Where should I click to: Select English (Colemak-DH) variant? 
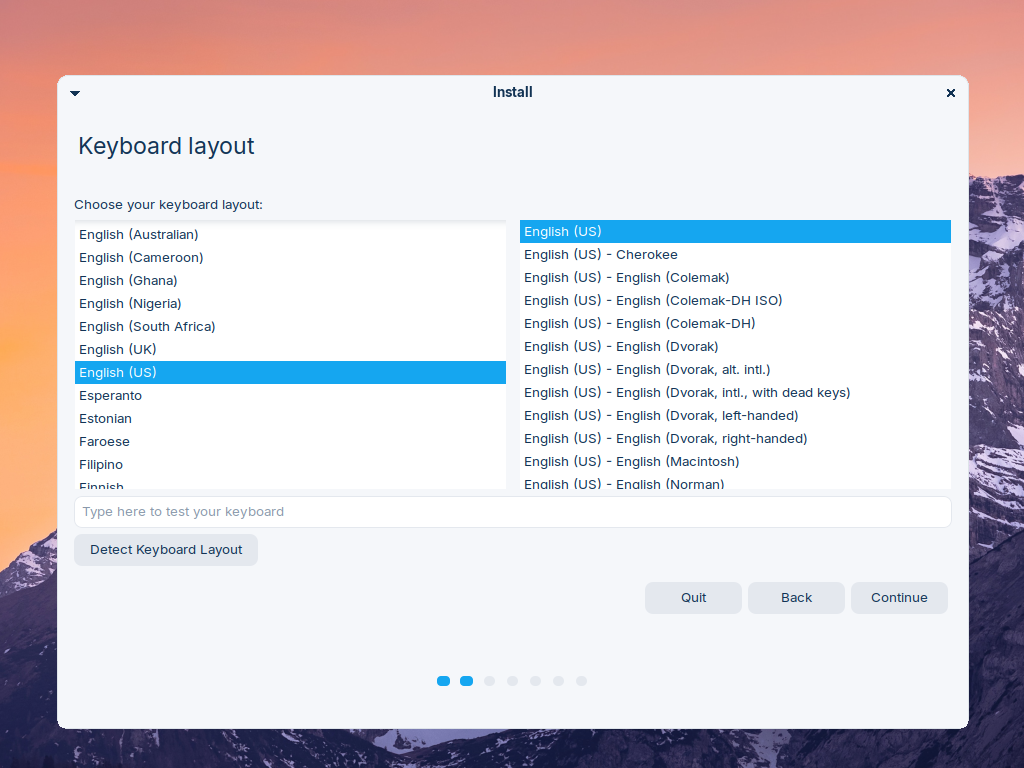[735, 323]
